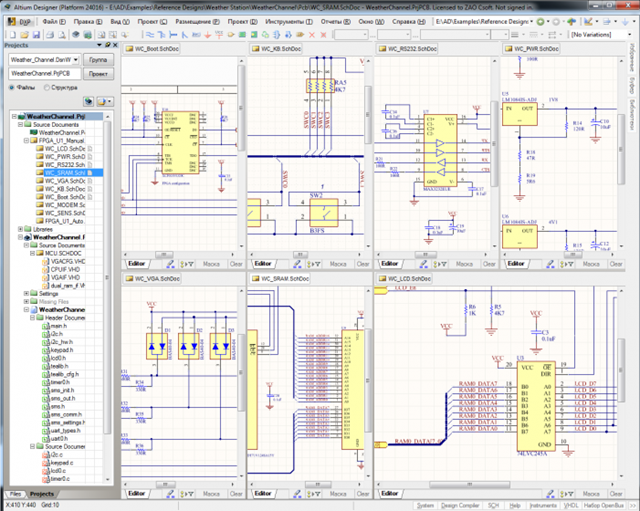Switch to the WC_RS232.SchDoc tab
Screen dimensions: 640x511
[x=407, y=49]
